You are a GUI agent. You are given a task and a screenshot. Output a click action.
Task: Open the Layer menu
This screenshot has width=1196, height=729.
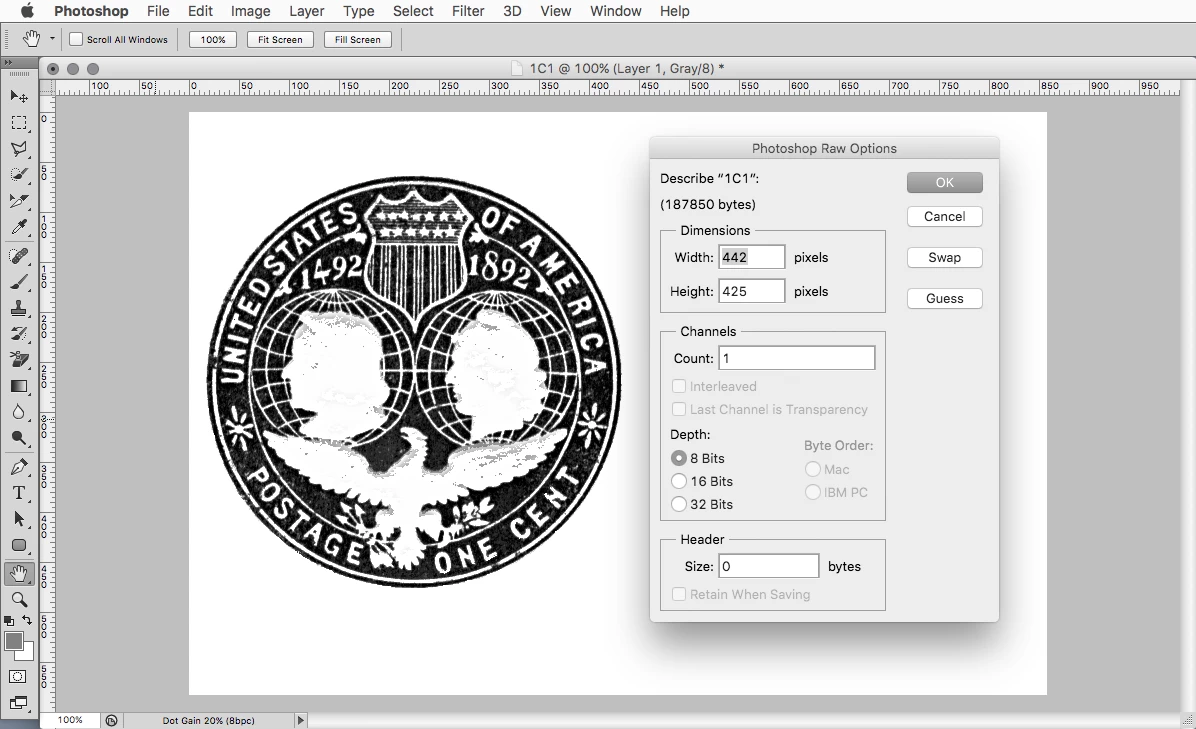click(307, 11)
